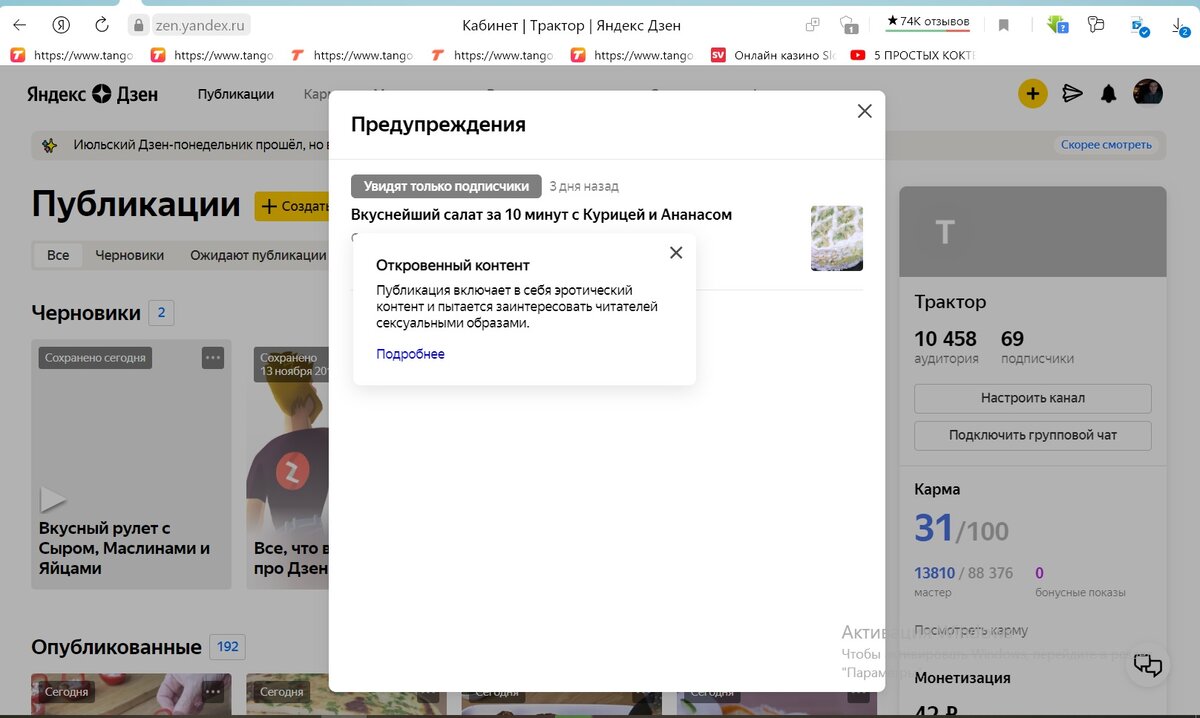The image size is (1200, 718).
Task: Click the Опубликованные count badge 192
Action: pos(228,647)
